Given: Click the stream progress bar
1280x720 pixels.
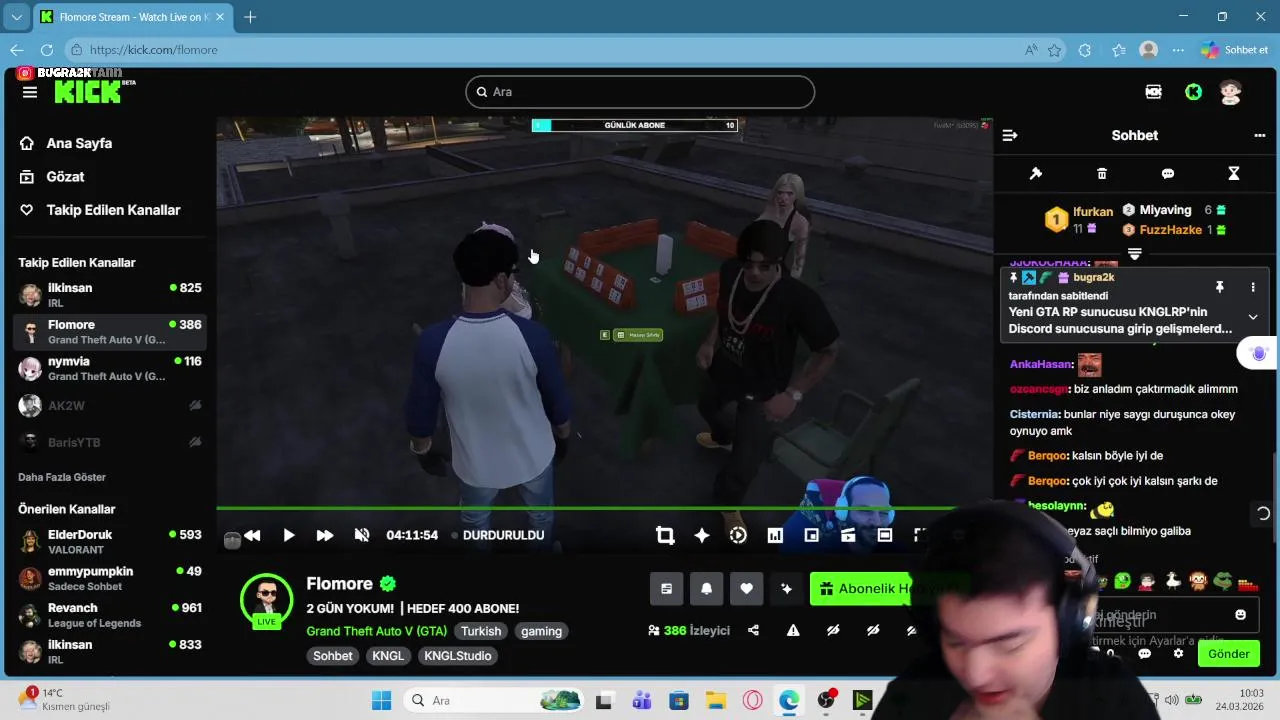Looking at the screenshot, I should [x=605, y=508].
